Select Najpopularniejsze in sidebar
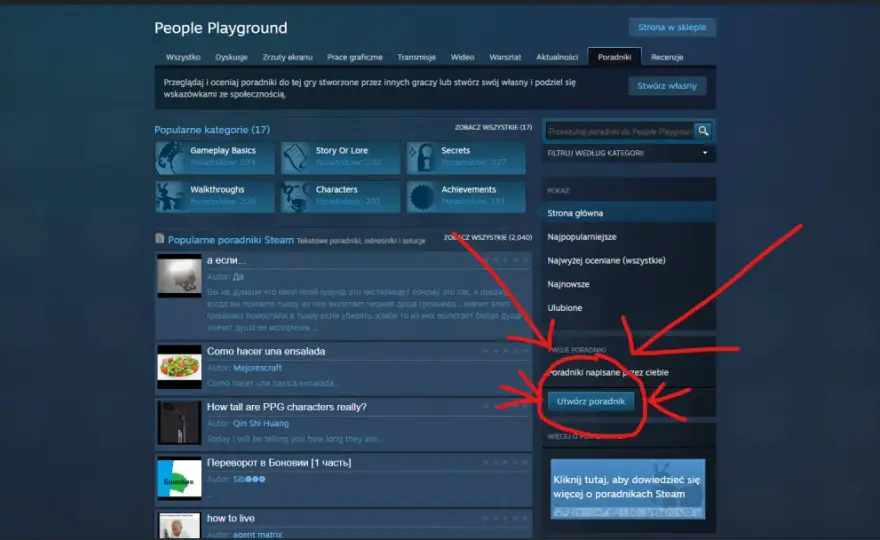This screenshot has height=540, width=880. (x=582, y=237)
